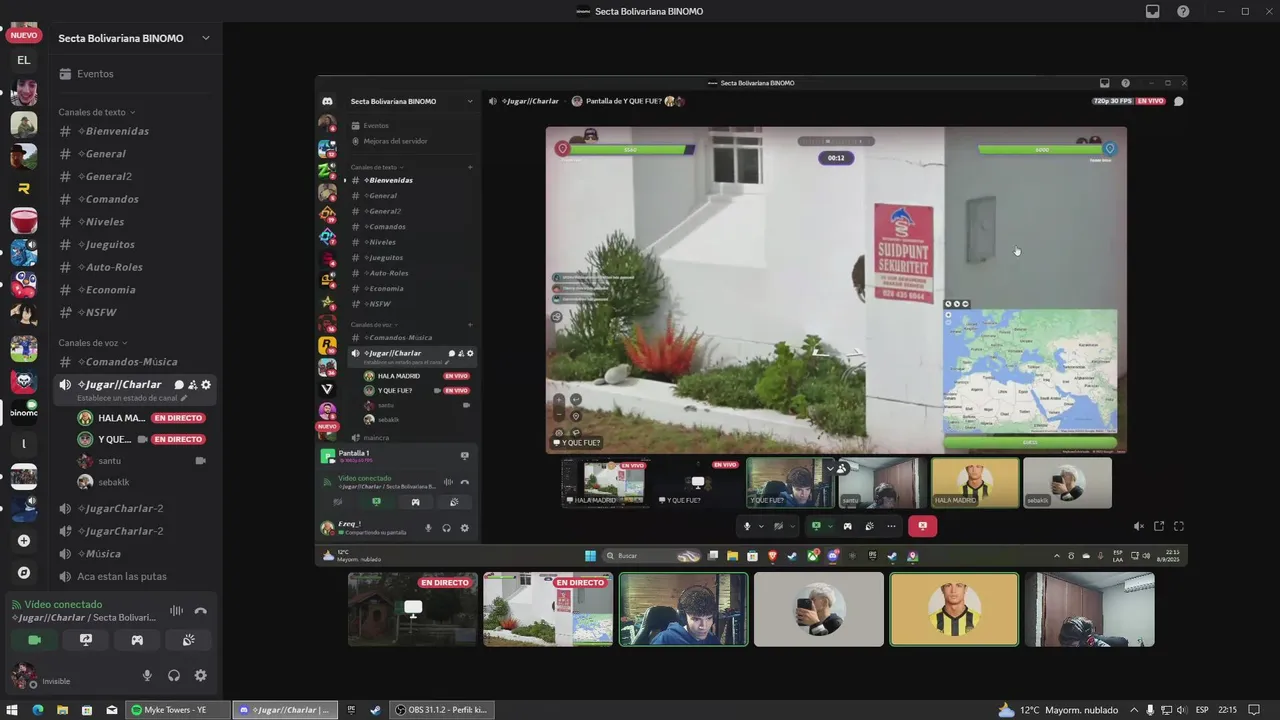Click share screen button in voice panel
This screenshot has height=720, width=1280.
click(86, 640)
